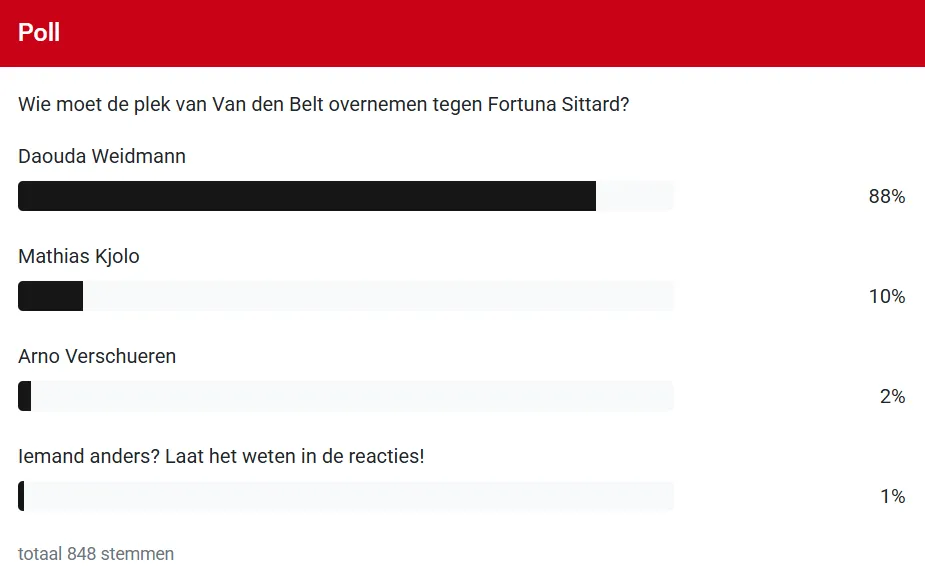Click the bottom option's progress bar
The width and height of the screenshot is (925, 585).
(345, 496)
